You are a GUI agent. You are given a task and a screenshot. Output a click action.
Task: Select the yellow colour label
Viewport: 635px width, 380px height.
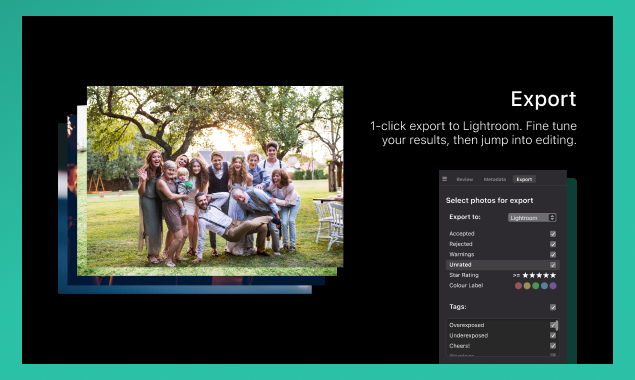[x=527, y=286]
